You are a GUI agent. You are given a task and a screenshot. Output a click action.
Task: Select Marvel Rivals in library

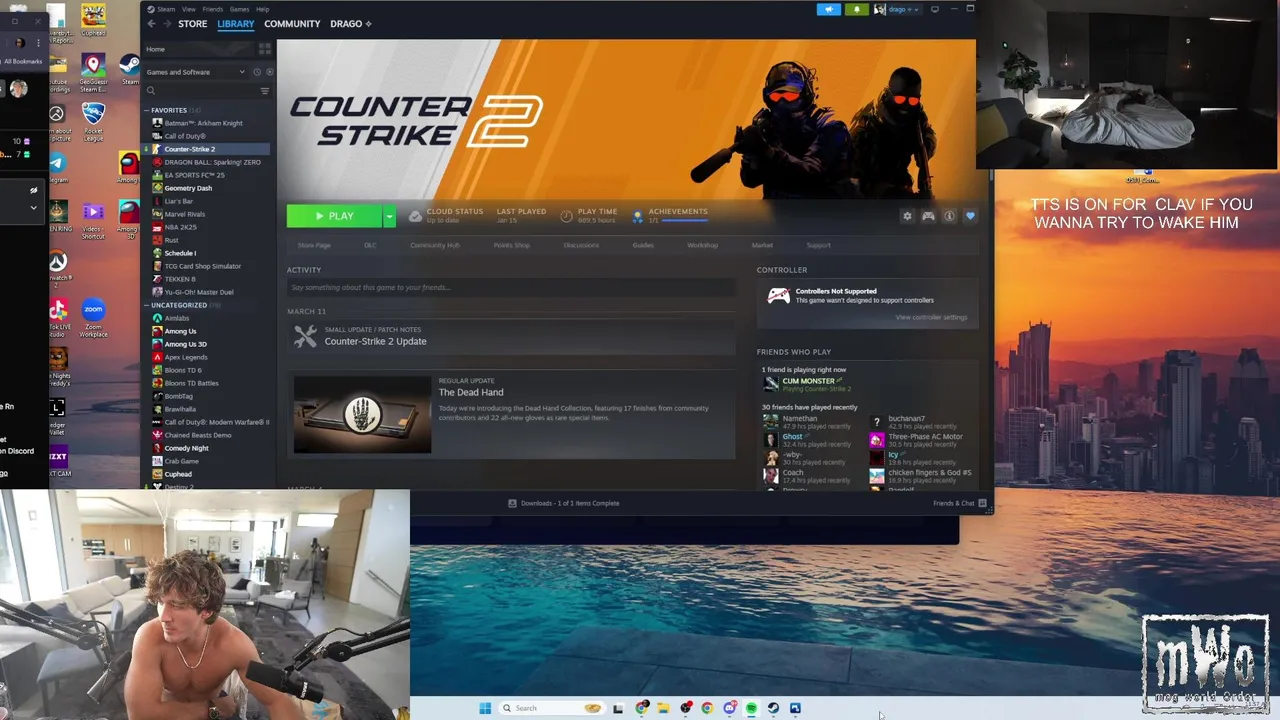tap(184, 214)
